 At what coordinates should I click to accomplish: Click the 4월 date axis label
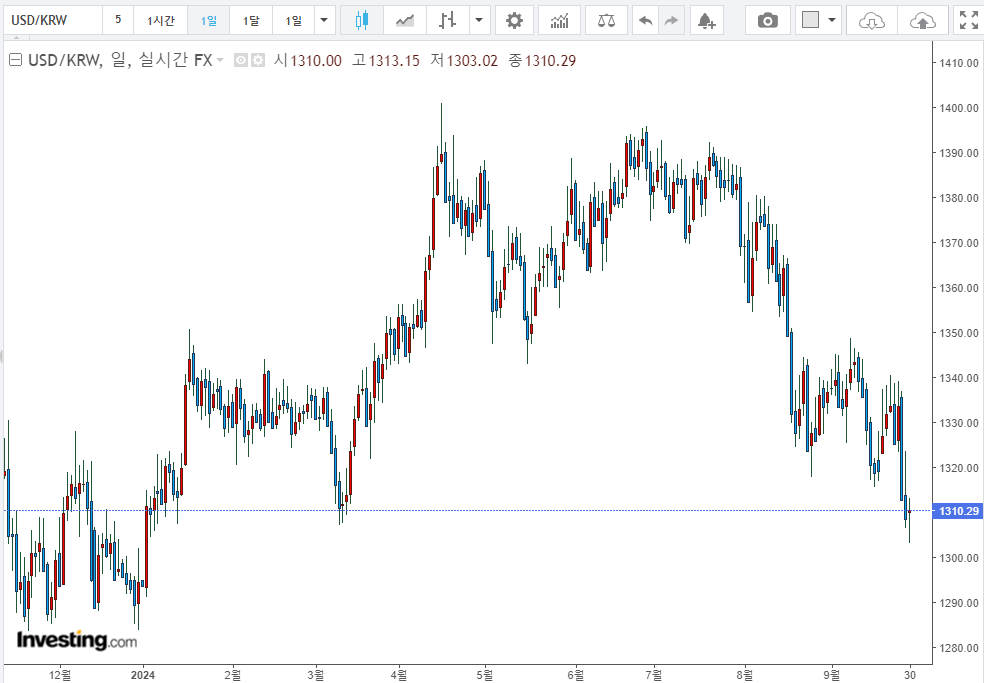(x=398, y=675)
